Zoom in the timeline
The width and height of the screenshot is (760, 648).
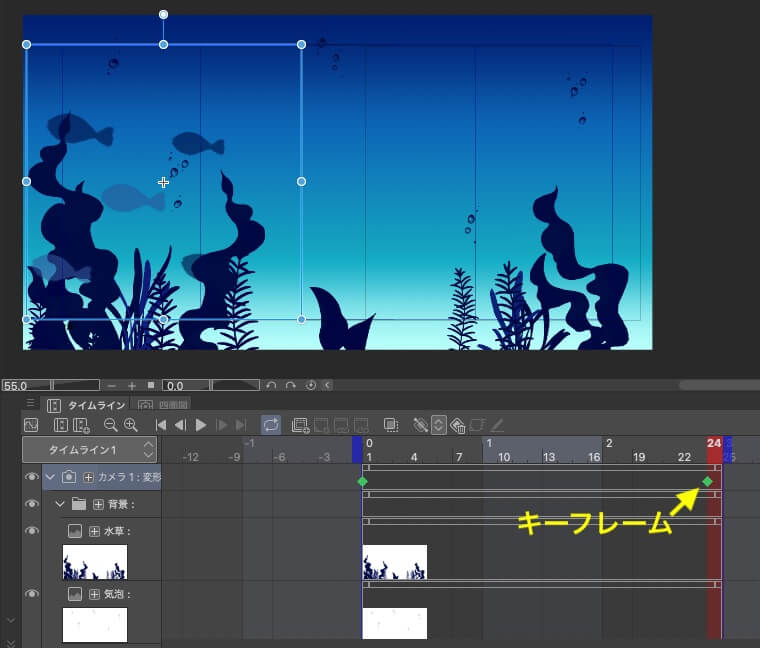pyautogui.click(x=131, y=425)
